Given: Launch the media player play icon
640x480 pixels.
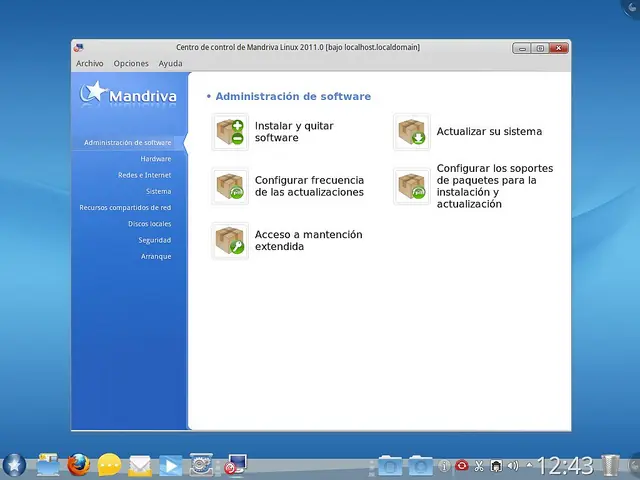Looking at the screenshot, I should pyautogui.click(x=170, y=465).
